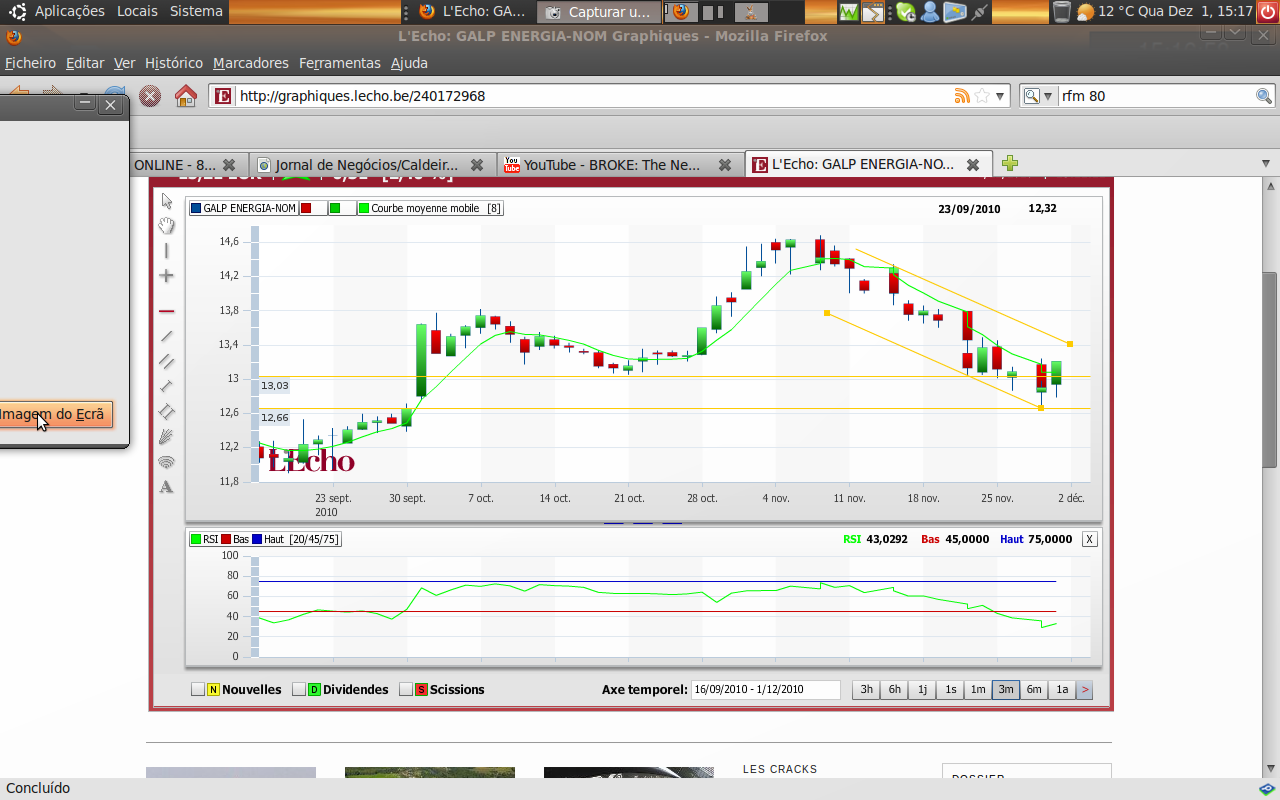Expand more time ranges with red arrow
Image resolution: width=1280 pixels, height=800 pixels.
click(x=1085, y=689)
